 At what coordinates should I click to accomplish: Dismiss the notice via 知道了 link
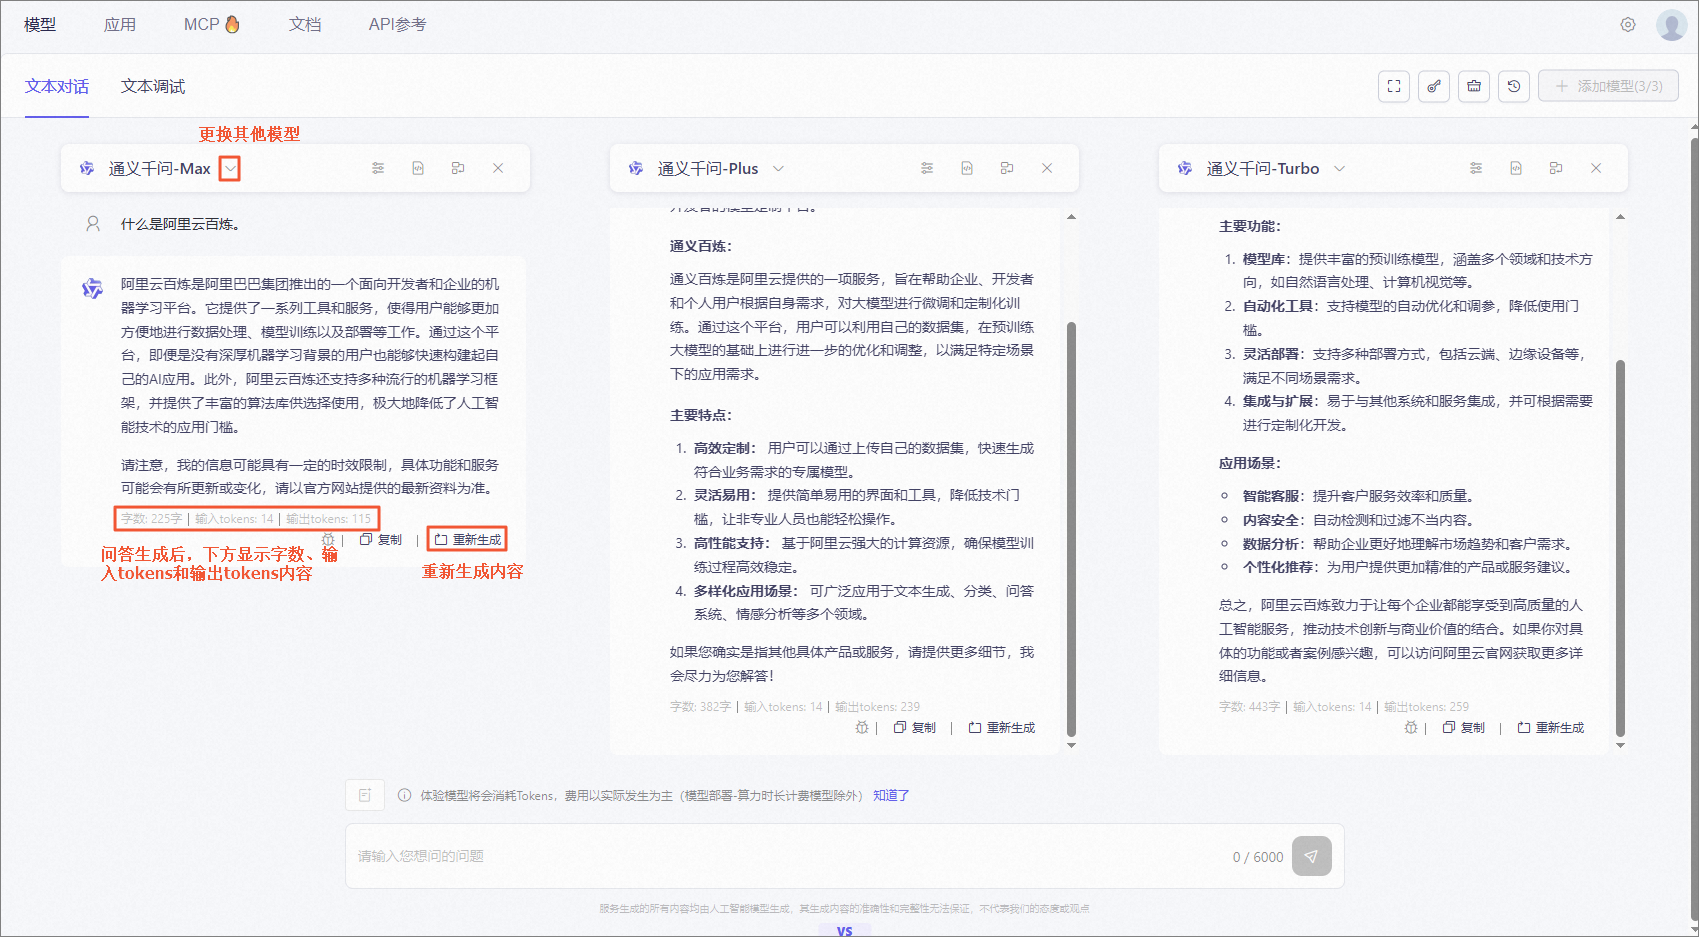(891, 796)
